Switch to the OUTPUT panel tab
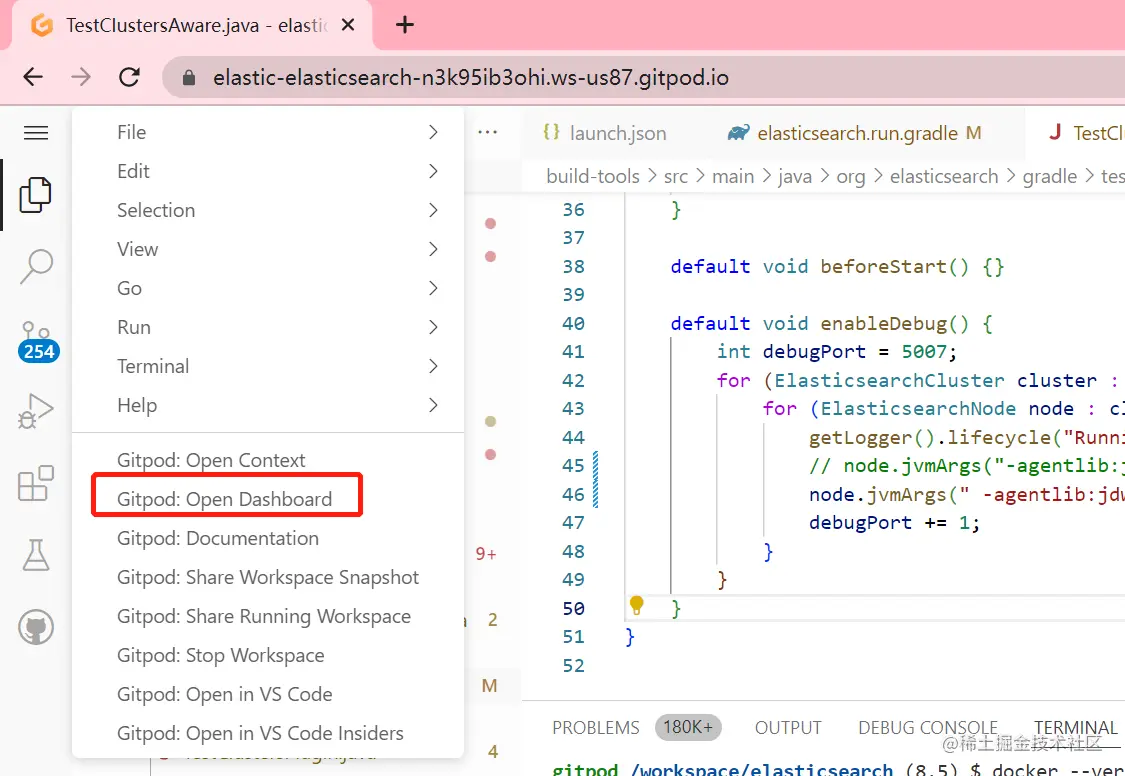The width and height of the screenshot is (1125, 776). coord(788,727)
